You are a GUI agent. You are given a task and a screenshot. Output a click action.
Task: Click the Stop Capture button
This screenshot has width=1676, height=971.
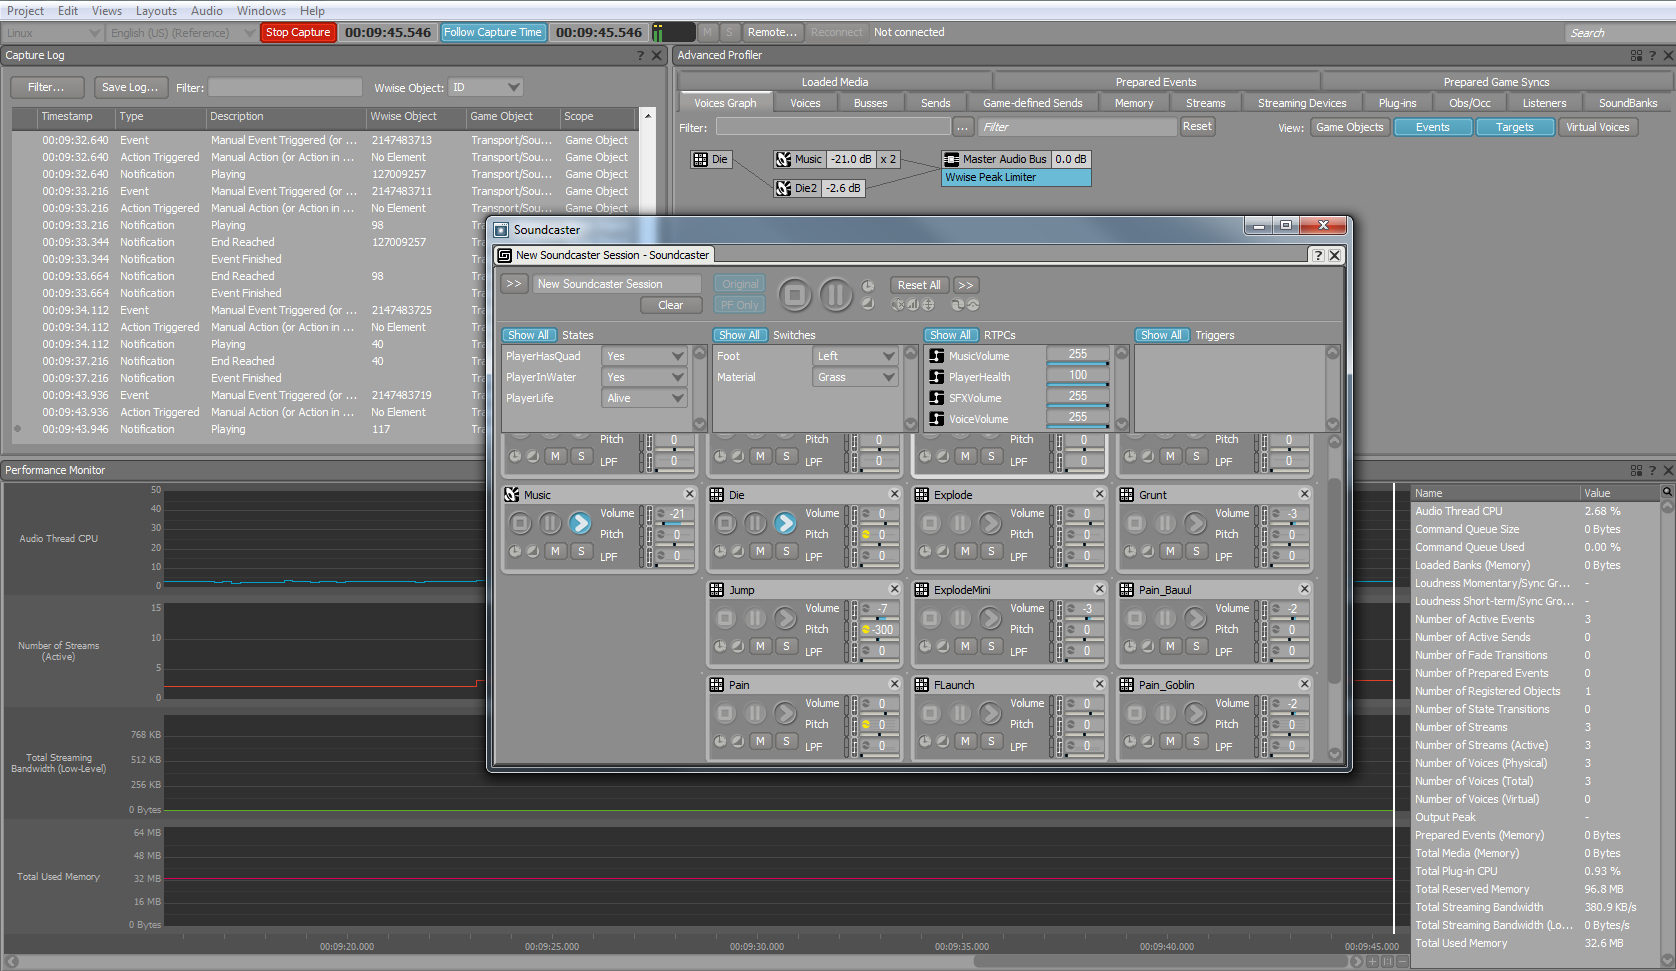(298, 32)
